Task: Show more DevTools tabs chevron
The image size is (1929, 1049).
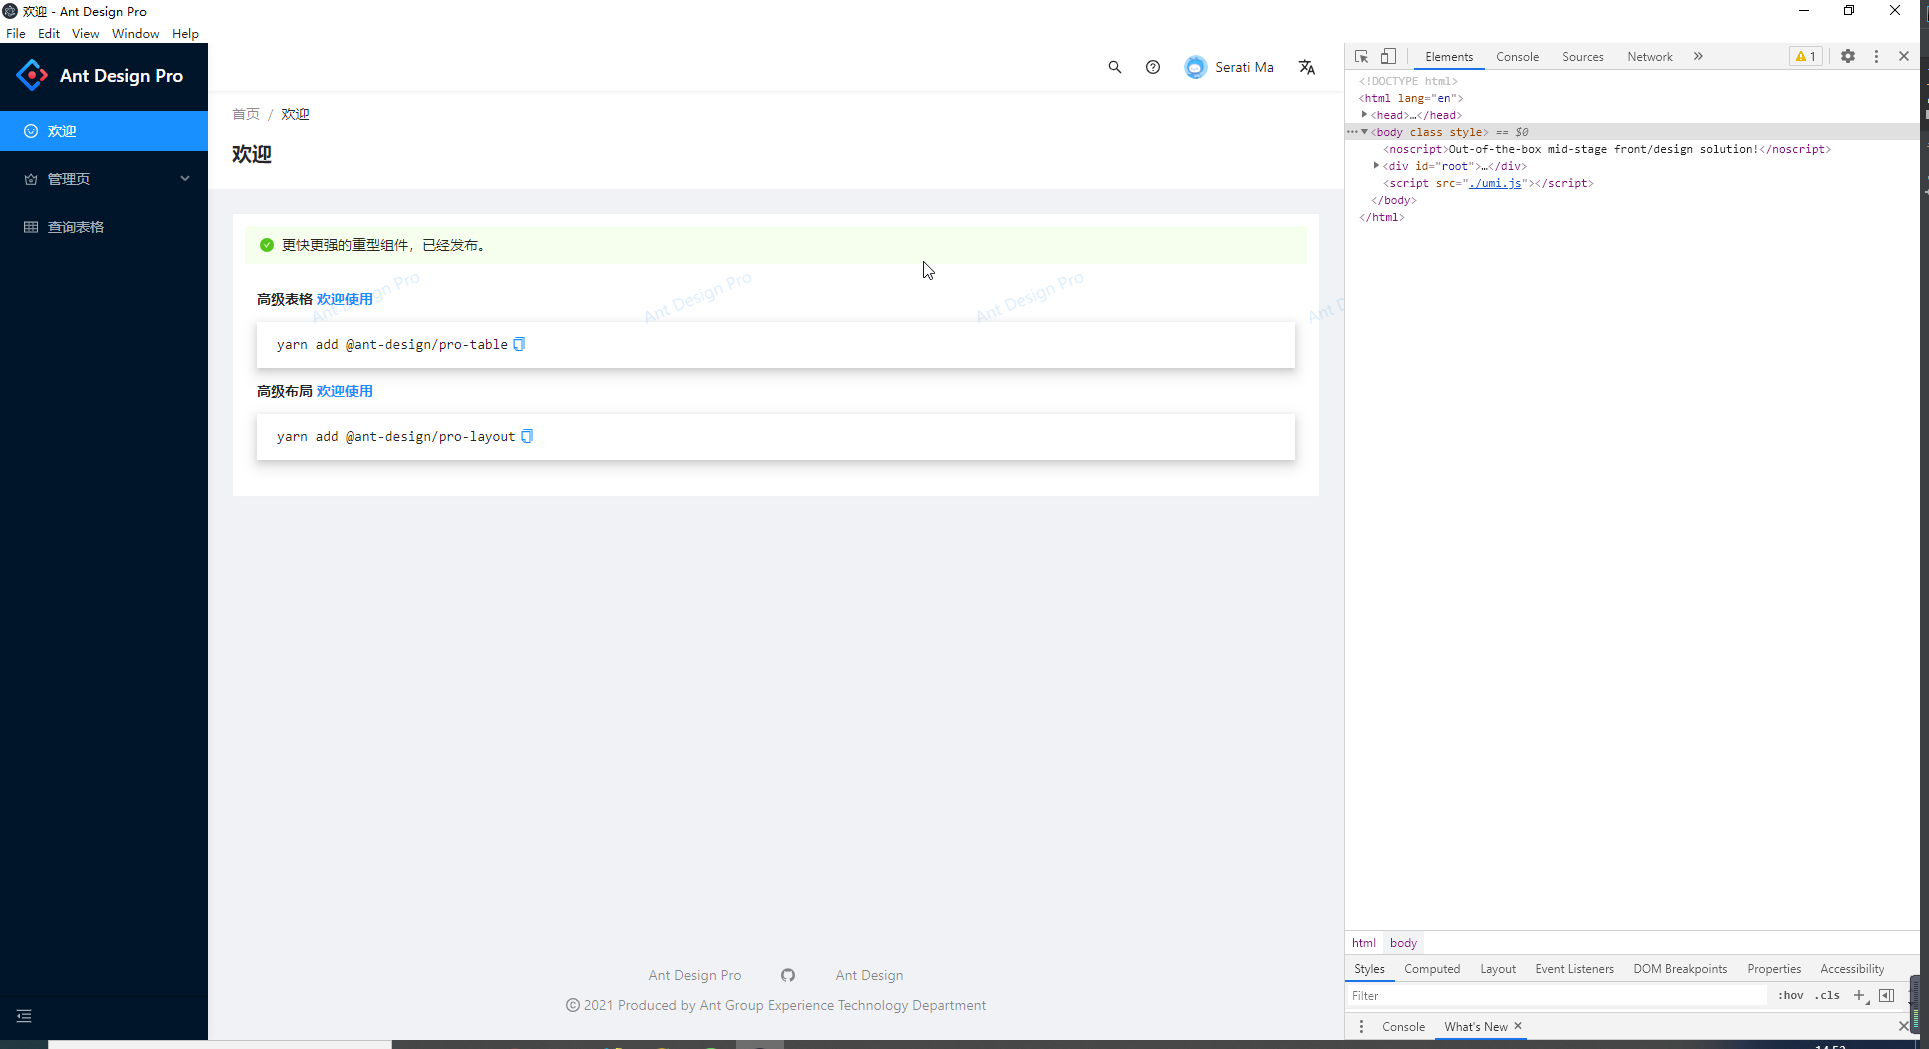Action: point(1698,57)
